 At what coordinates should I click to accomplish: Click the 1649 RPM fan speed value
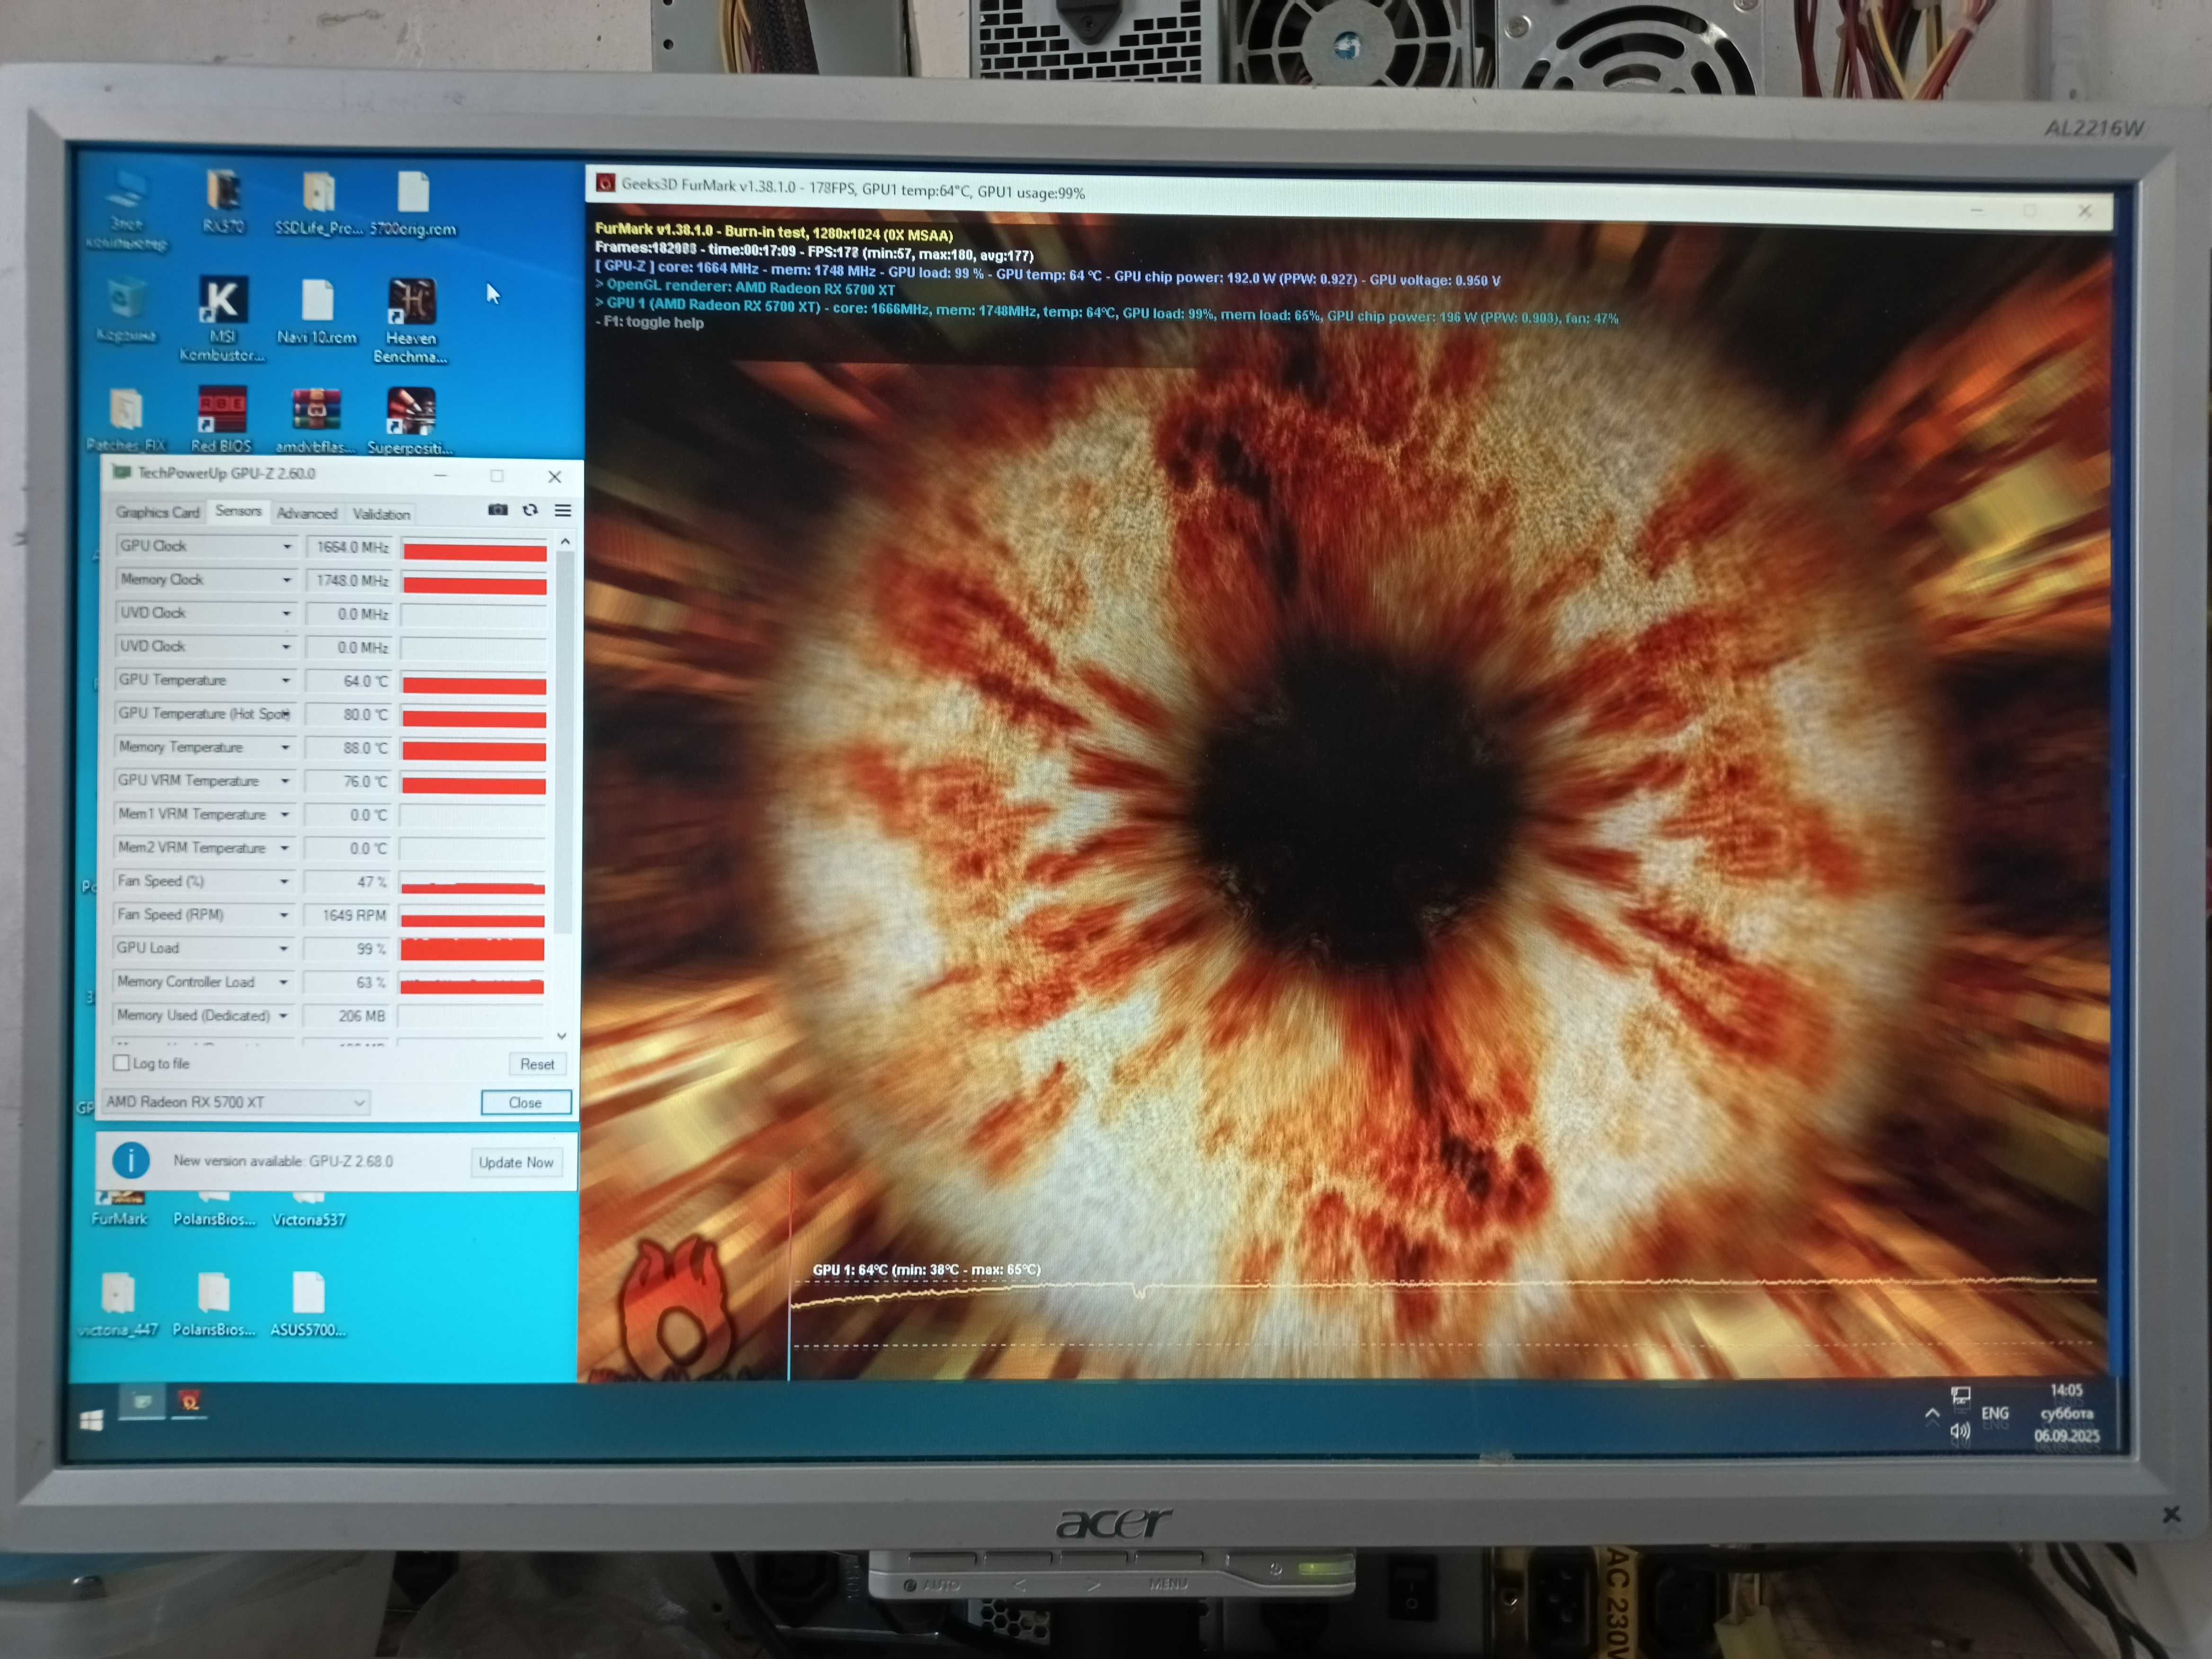point(346,915)
